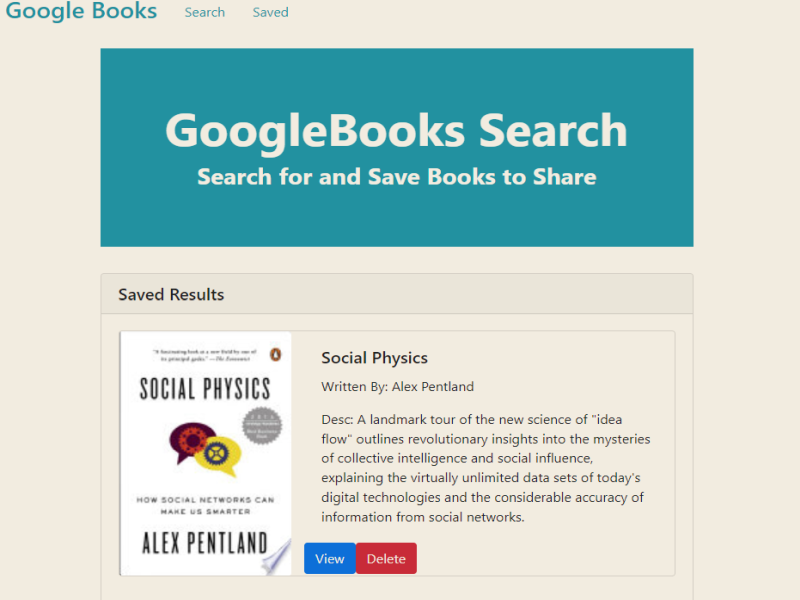The width and height of the screenshot is (800, 600).
Task: Switch to the Saved nav link
Action: pos(270,12)
